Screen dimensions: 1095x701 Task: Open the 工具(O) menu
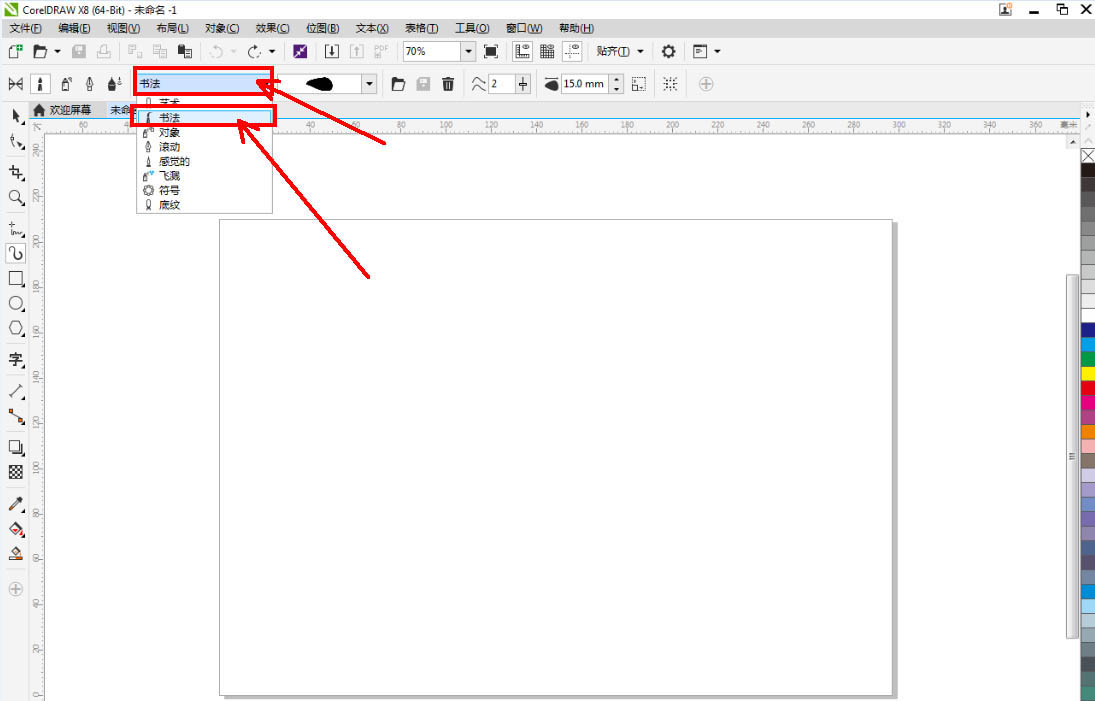(472, 28)
